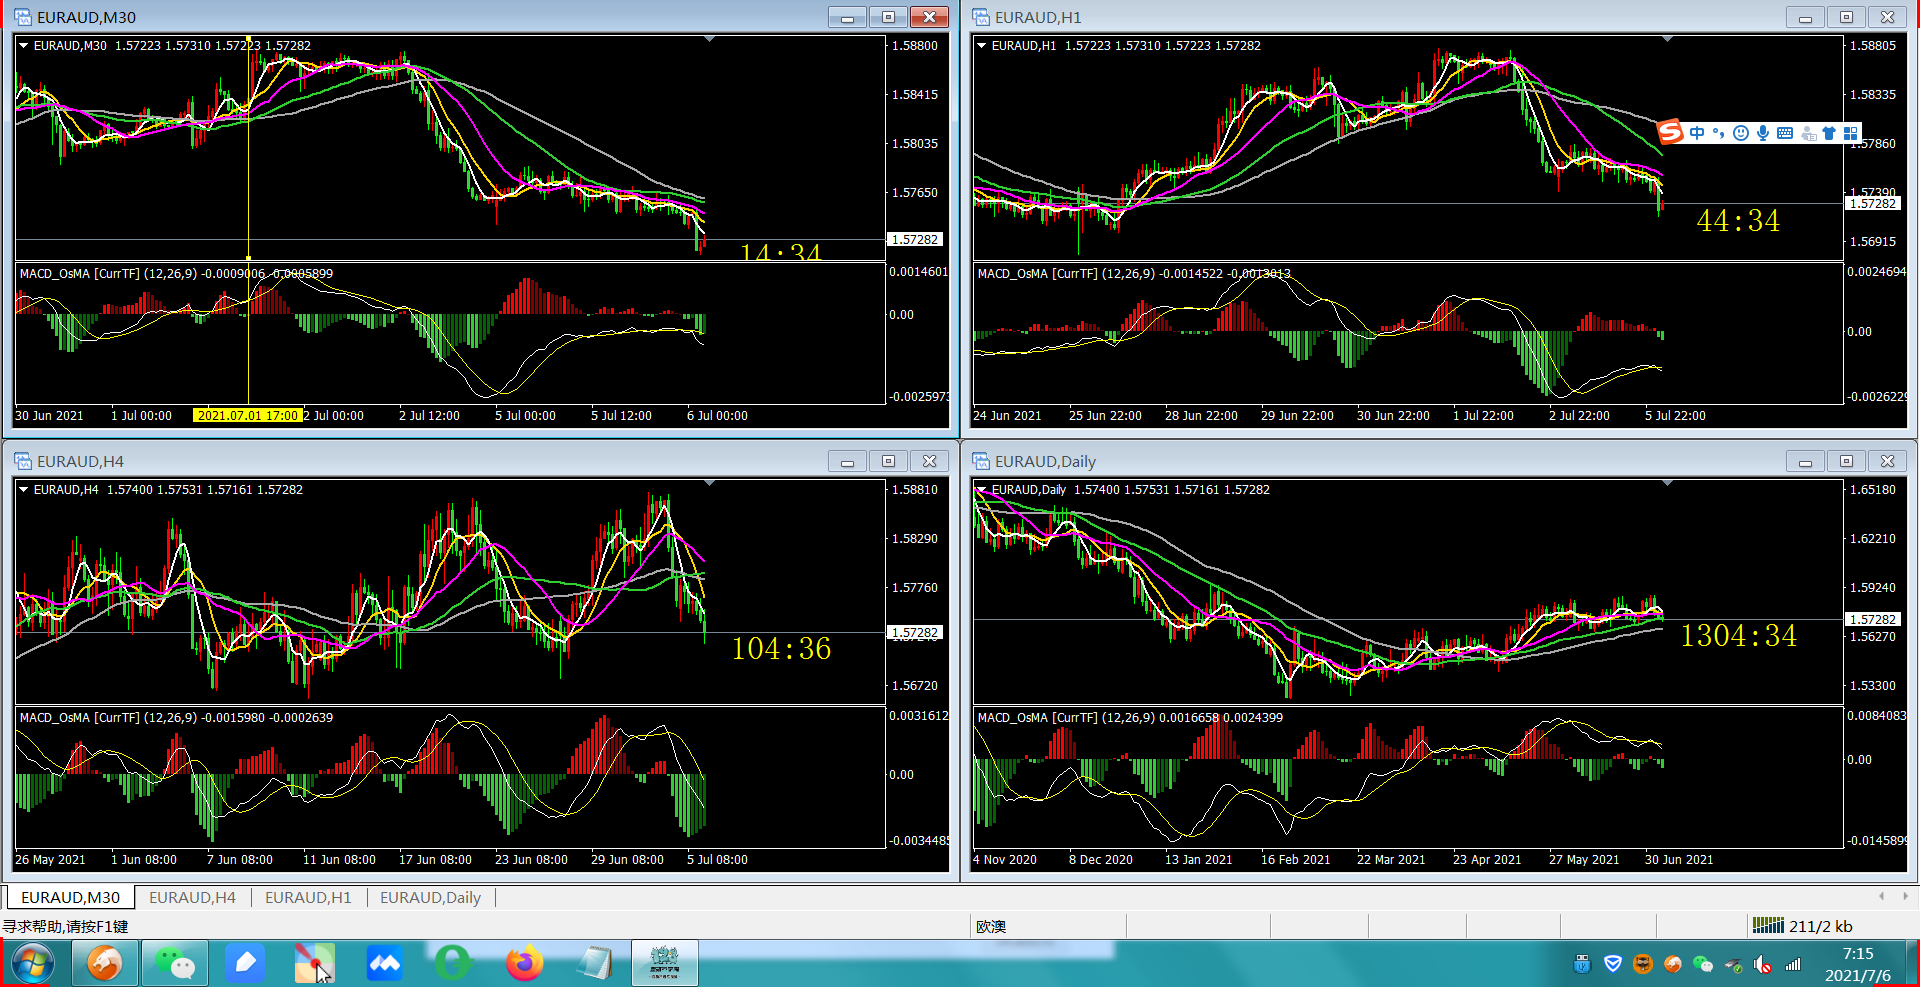This screenshot has height=987, width=1920.
Task: Toggle Chinese/English mode in Sogou toolbar
Action: [x=1697, y=133]
